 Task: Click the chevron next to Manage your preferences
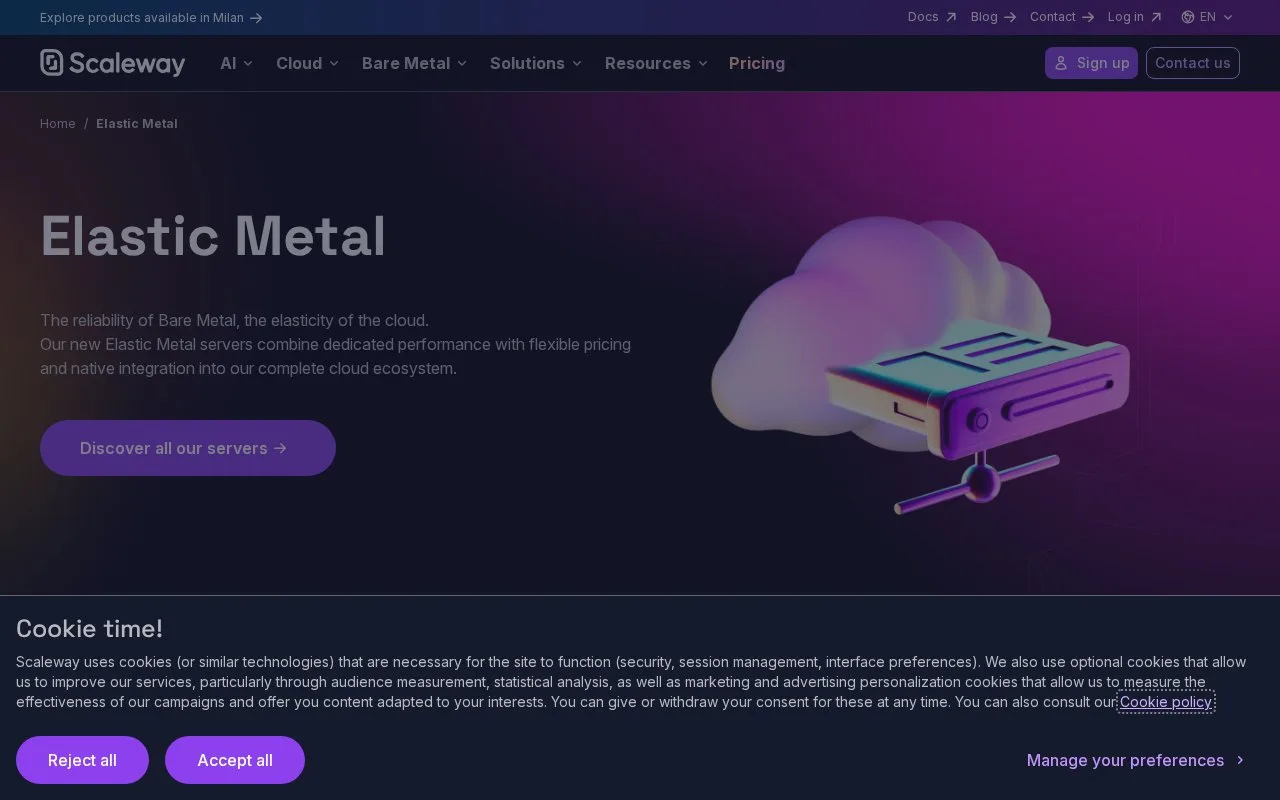click(x=1240, y=760)
